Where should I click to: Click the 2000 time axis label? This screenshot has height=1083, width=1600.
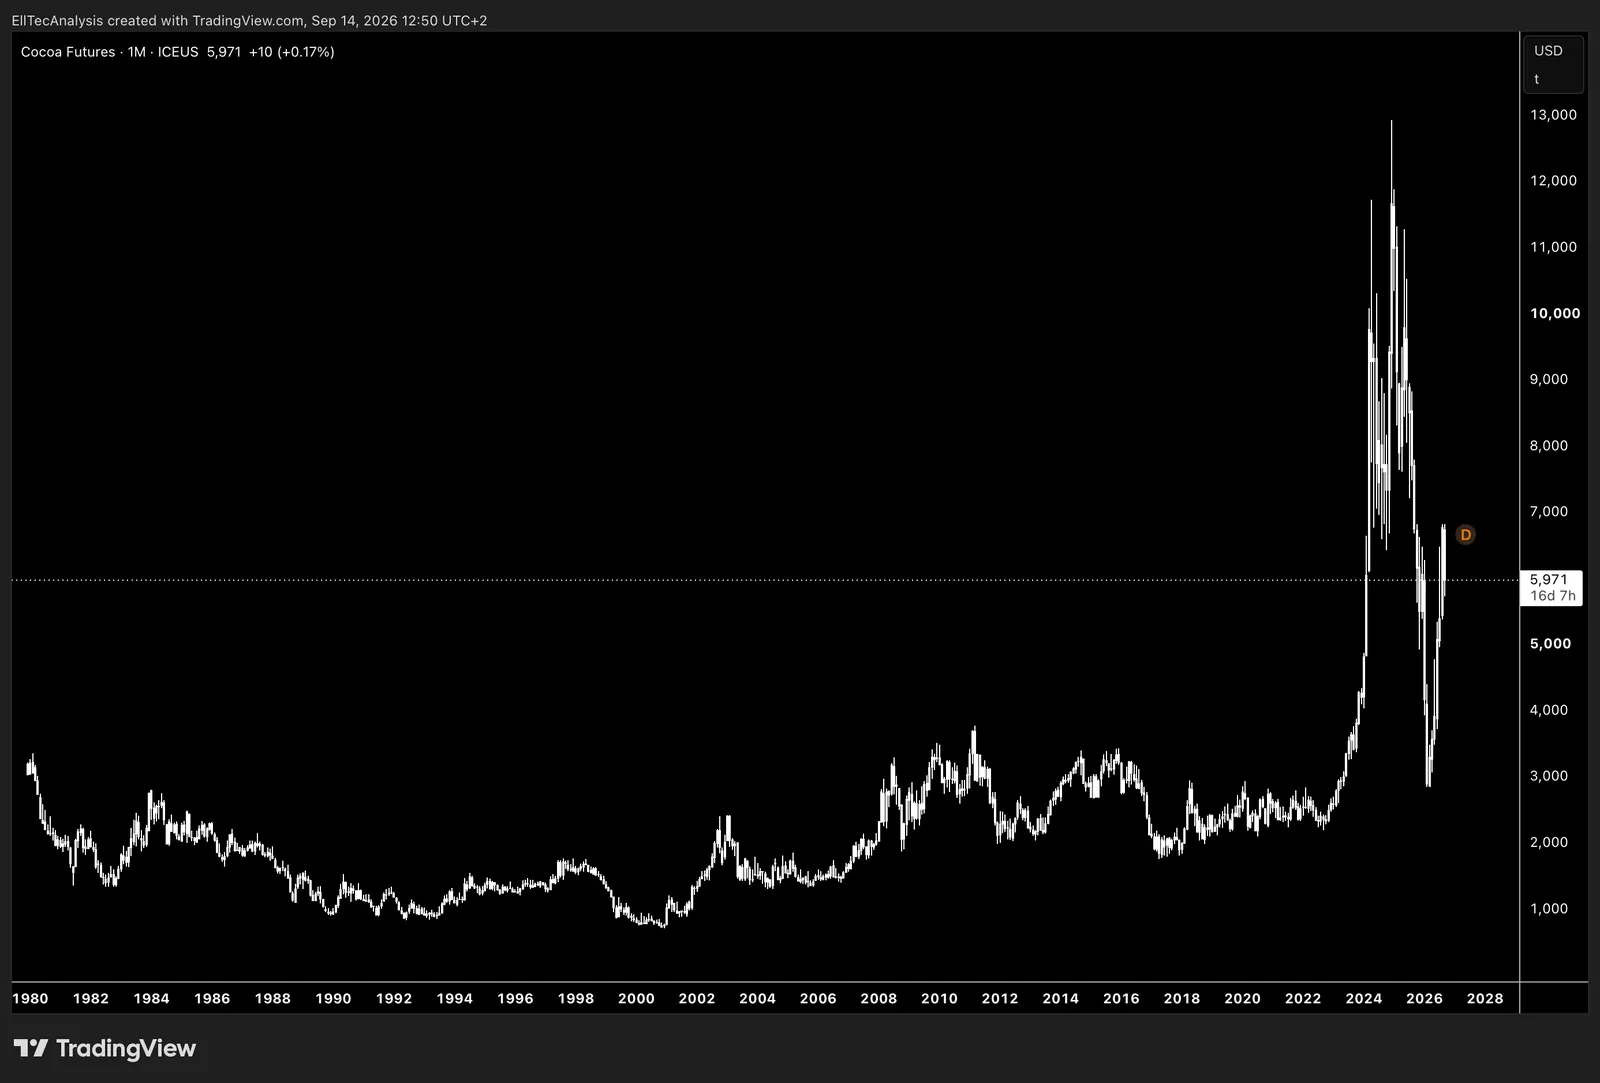point(636,998)
